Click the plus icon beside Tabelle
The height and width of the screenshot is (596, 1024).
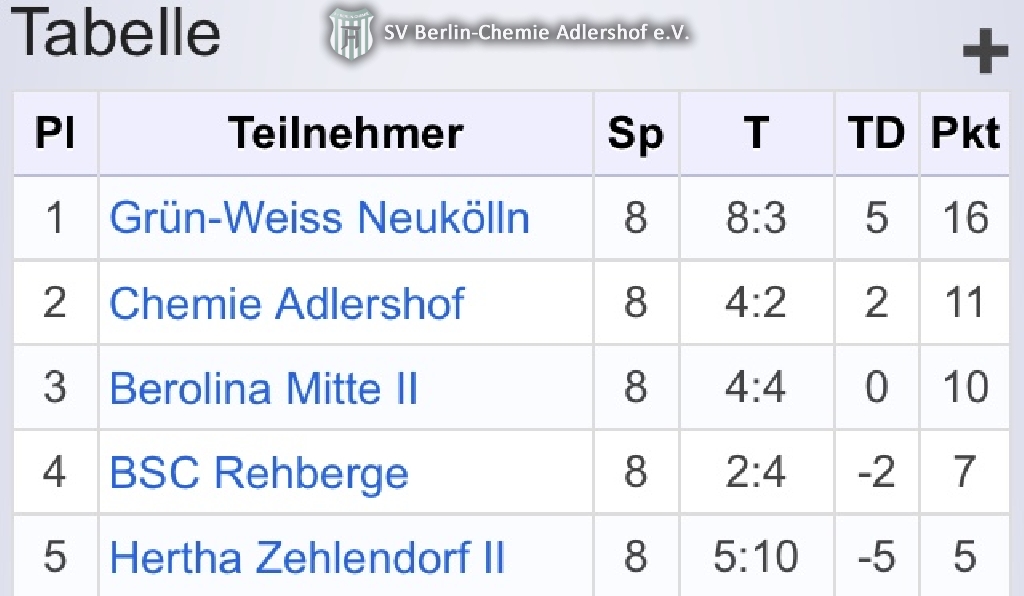(985, 53)
